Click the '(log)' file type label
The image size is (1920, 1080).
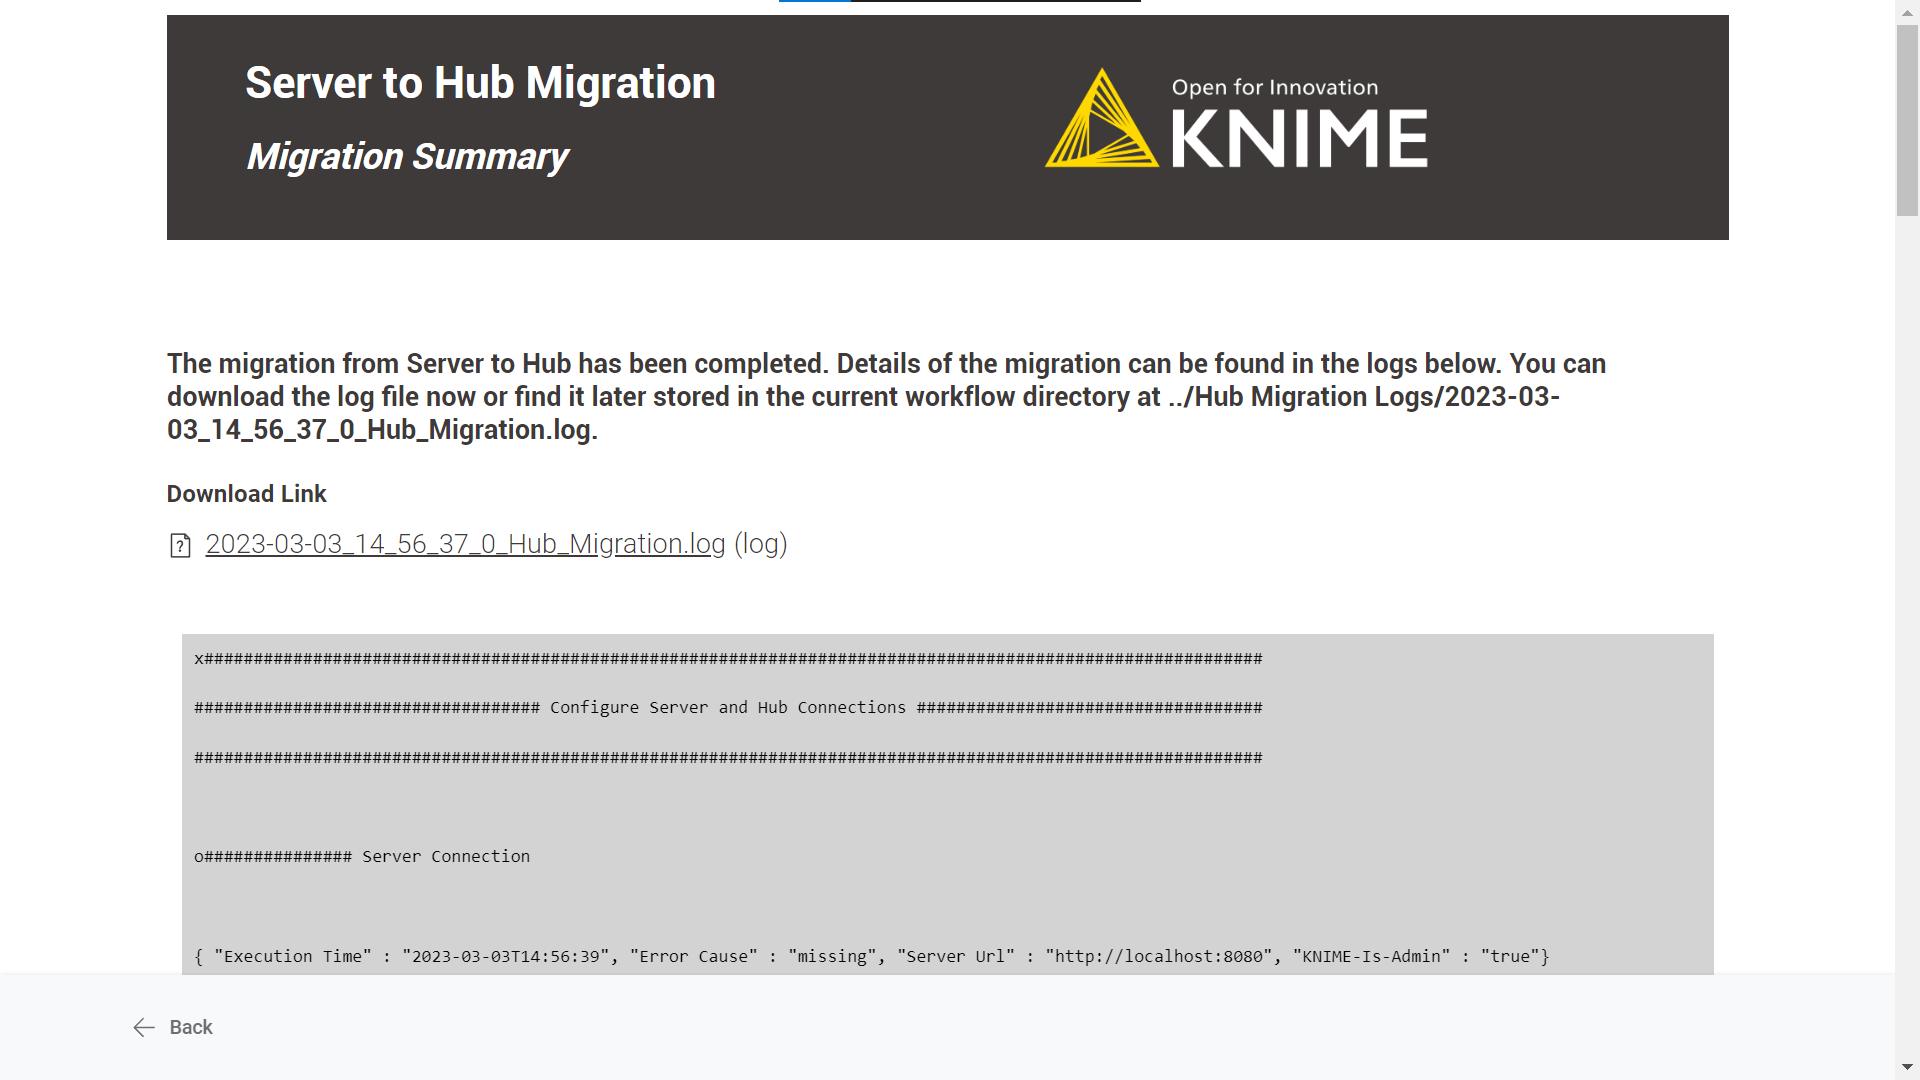pos(761,544)
